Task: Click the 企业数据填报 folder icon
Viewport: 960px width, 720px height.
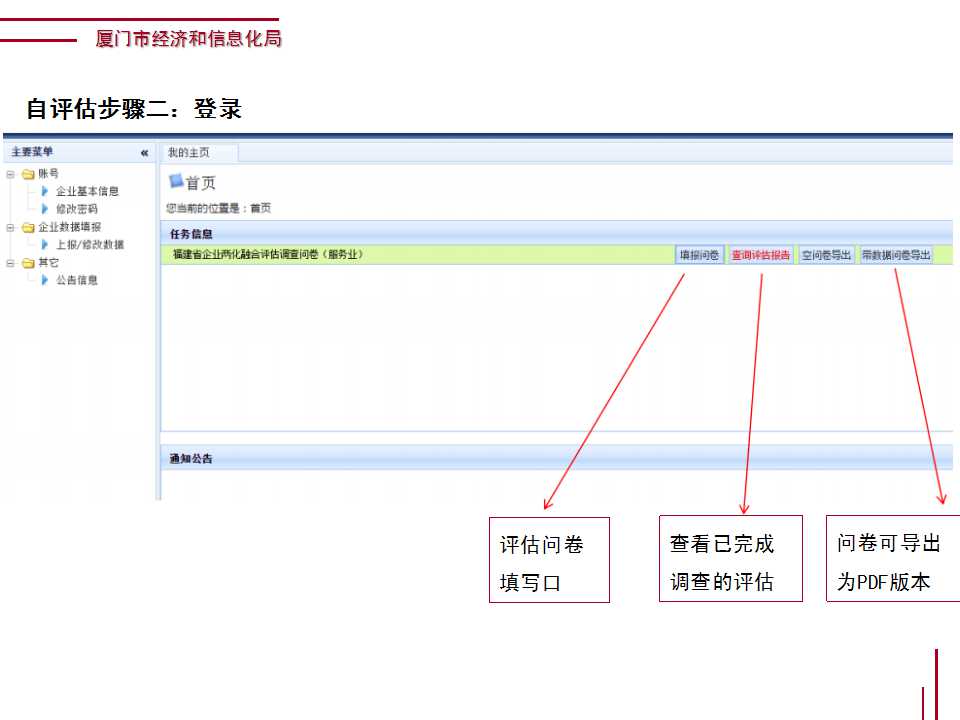Action: (x=28, y=228)
